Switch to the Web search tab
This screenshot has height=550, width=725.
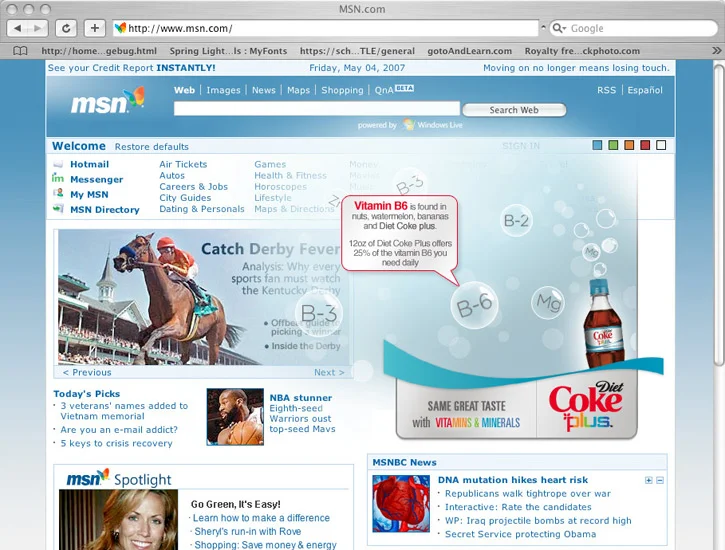tap(184, 90)
